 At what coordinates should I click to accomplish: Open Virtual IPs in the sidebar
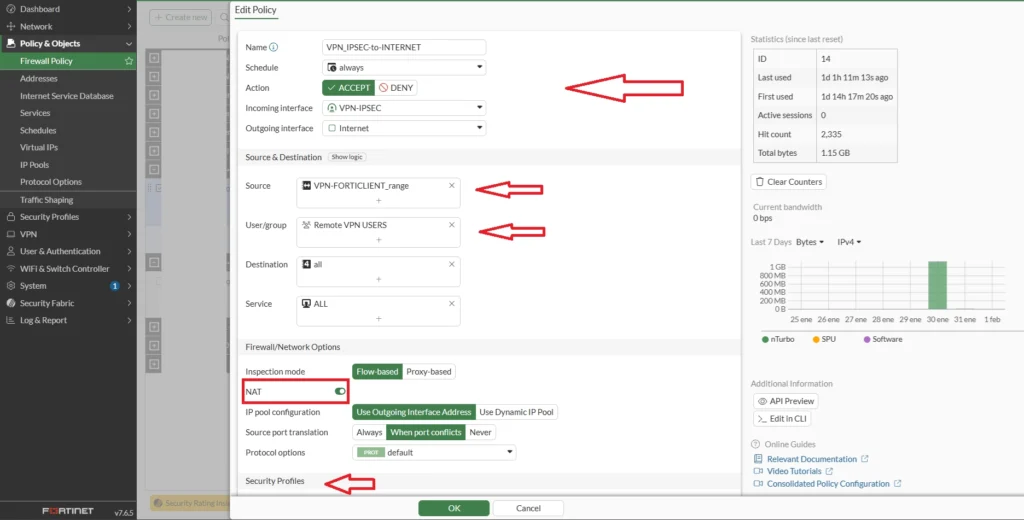pyautogui.click(x=39, y=148)
